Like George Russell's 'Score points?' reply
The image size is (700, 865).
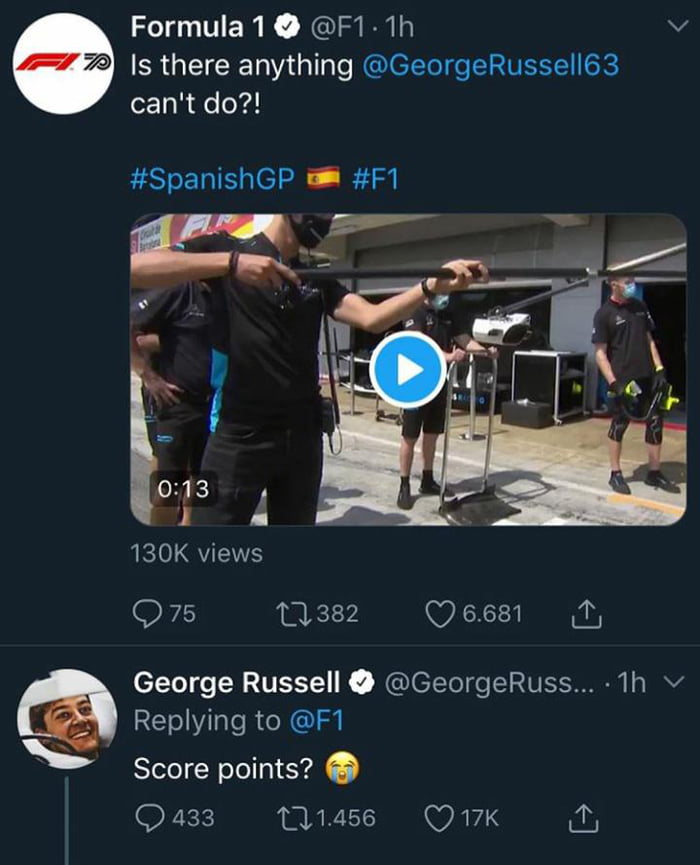point(441,817)
